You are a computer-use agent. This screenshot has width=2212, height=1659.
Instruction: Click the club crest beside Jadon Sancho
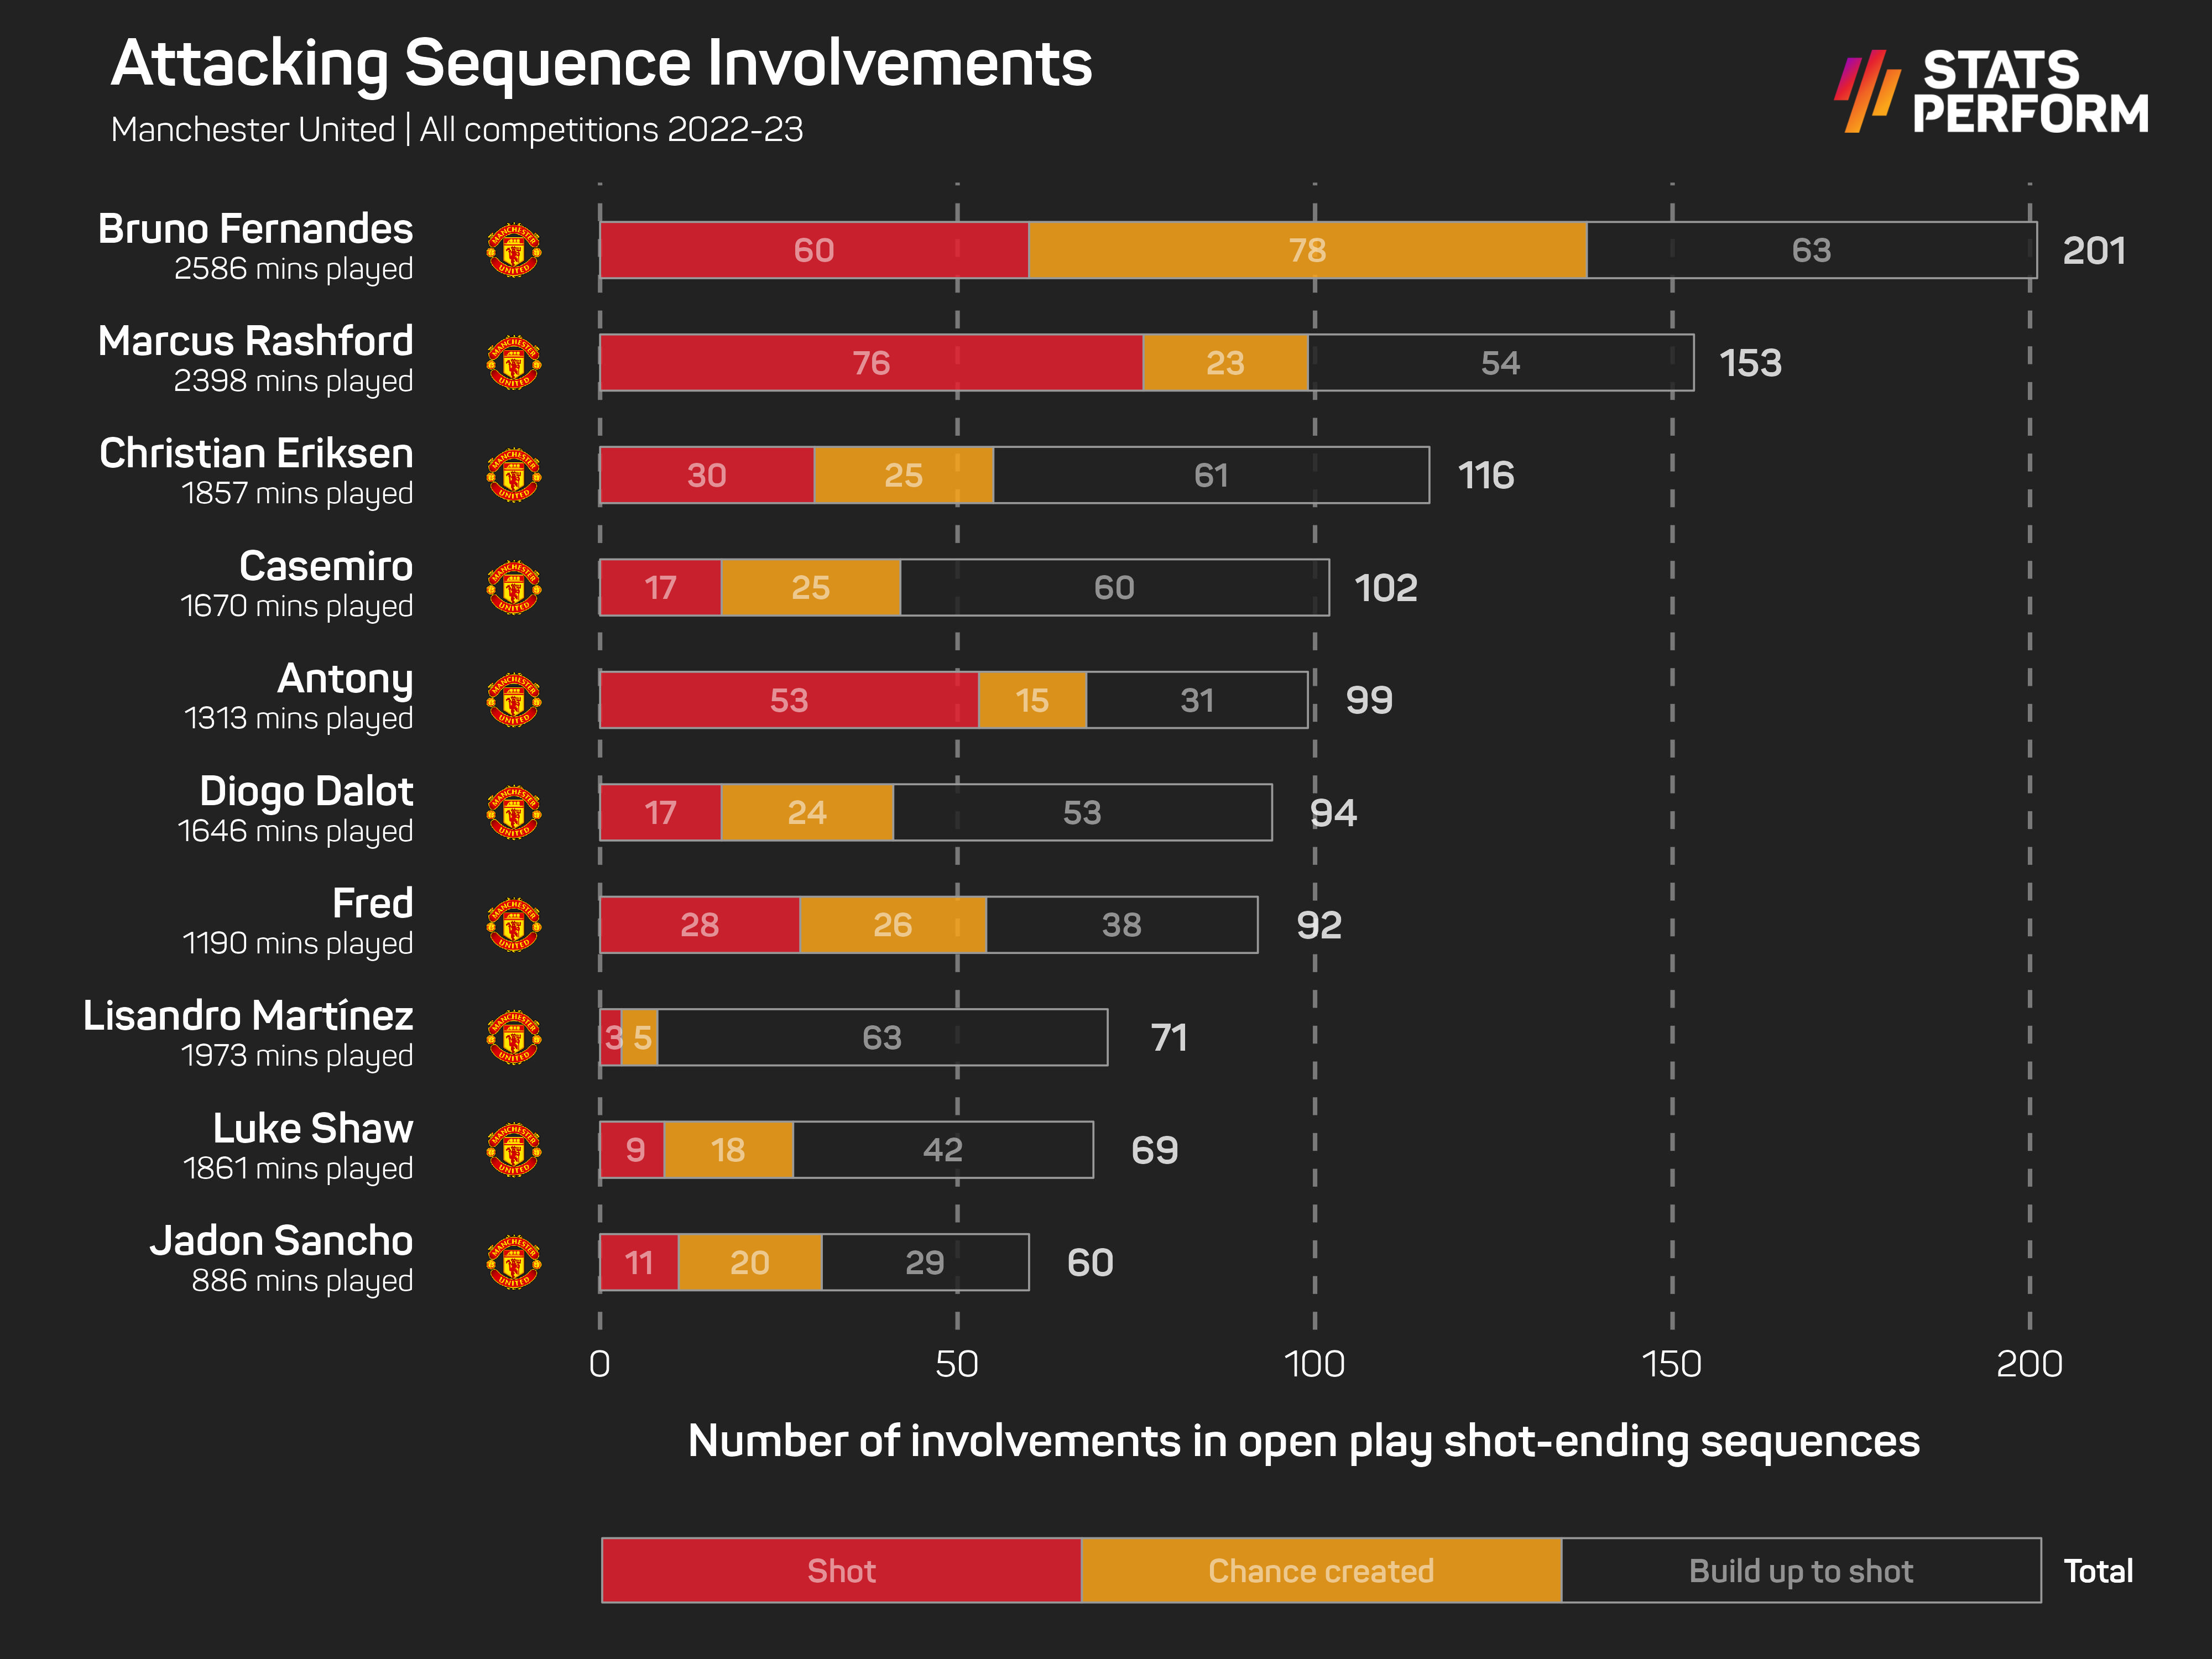coord(514,1262)
